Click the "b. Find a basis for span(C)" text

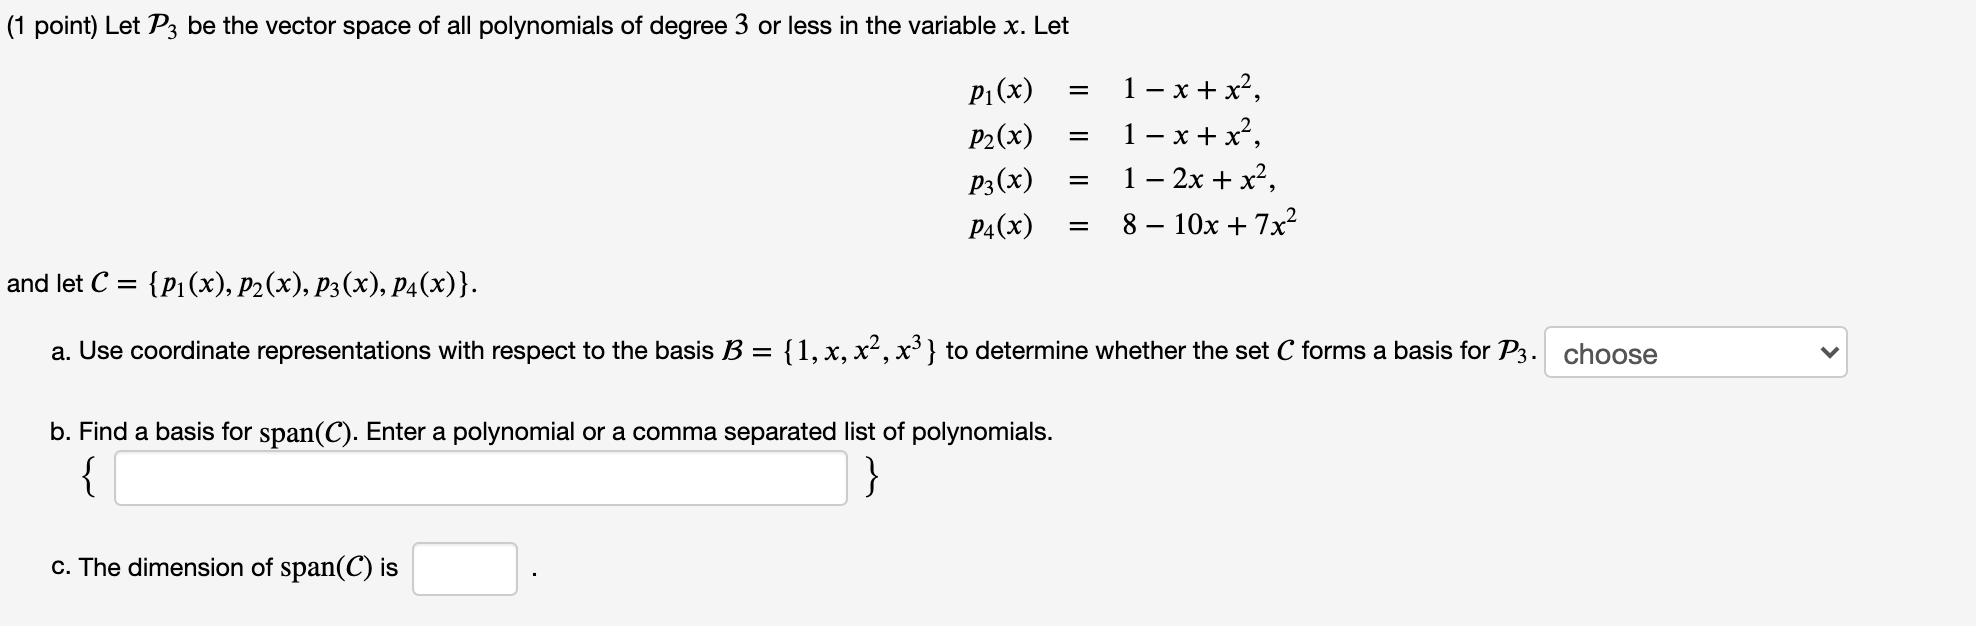click(x=204, y=432)
